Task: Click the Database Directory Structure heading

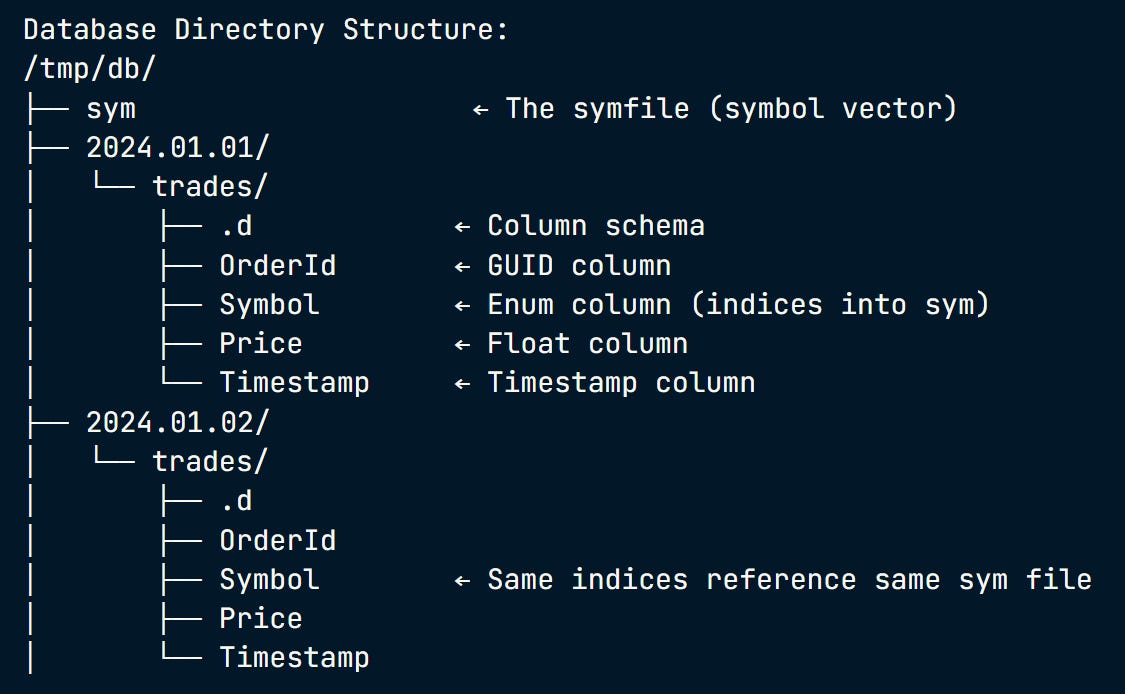Action: [x=265, y=30]
